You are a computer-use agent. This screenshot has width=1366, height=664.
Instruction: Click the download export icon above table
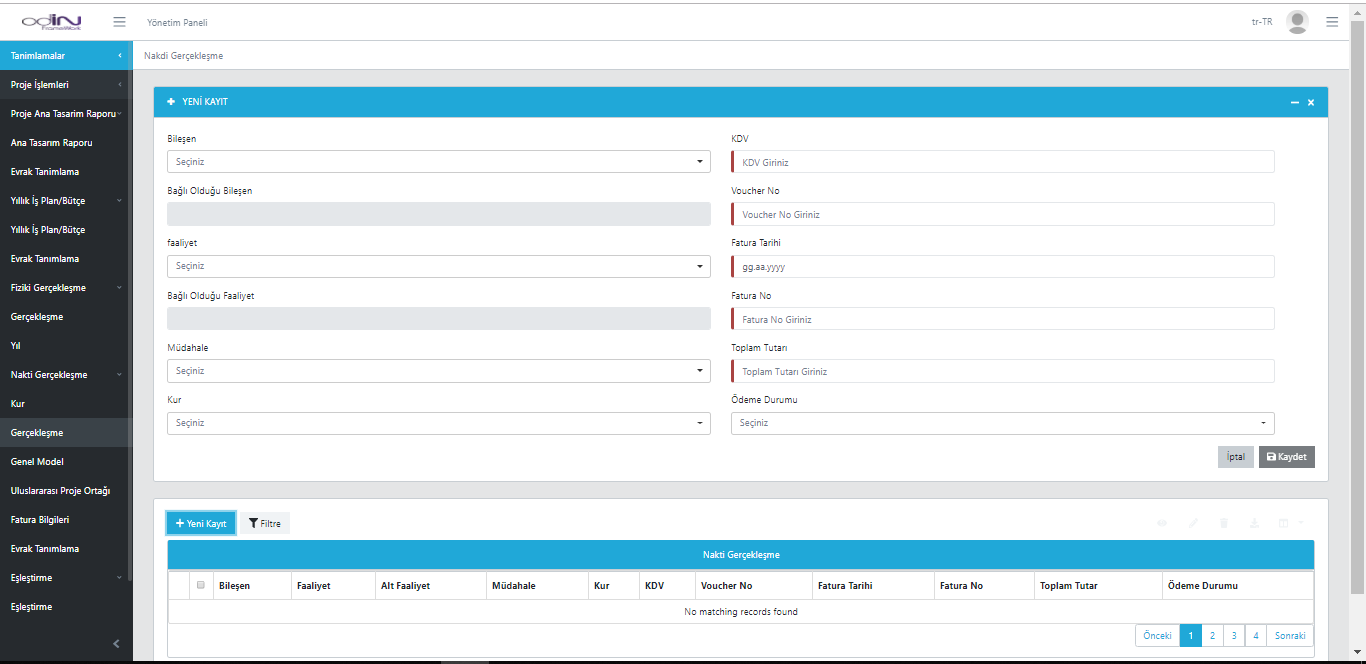click(1254, 523)
